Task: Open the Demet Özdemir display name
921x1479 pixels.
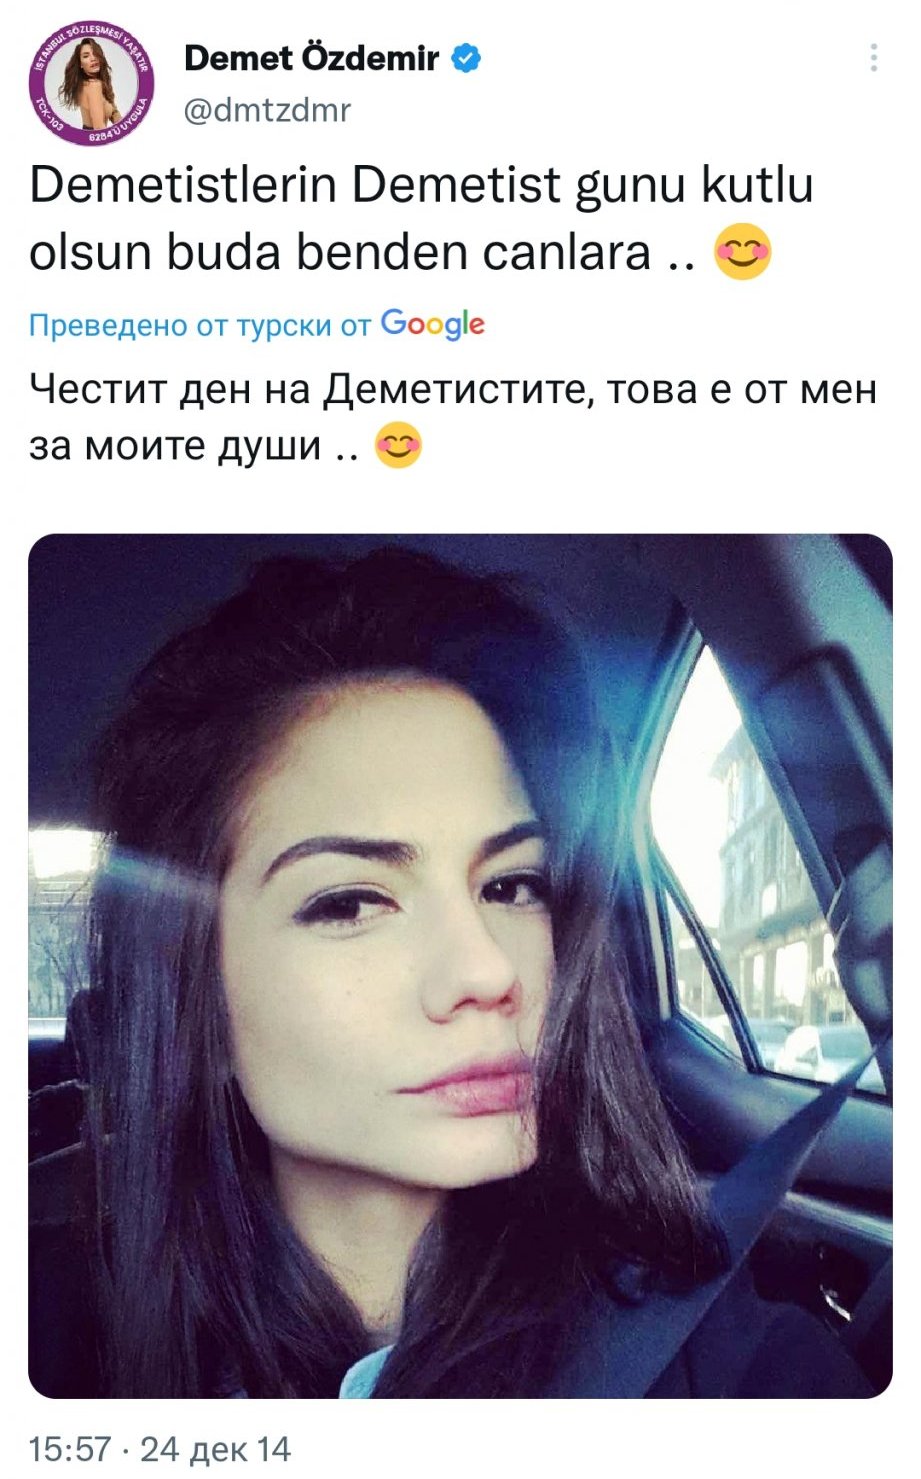Action: tap(312, 59)
